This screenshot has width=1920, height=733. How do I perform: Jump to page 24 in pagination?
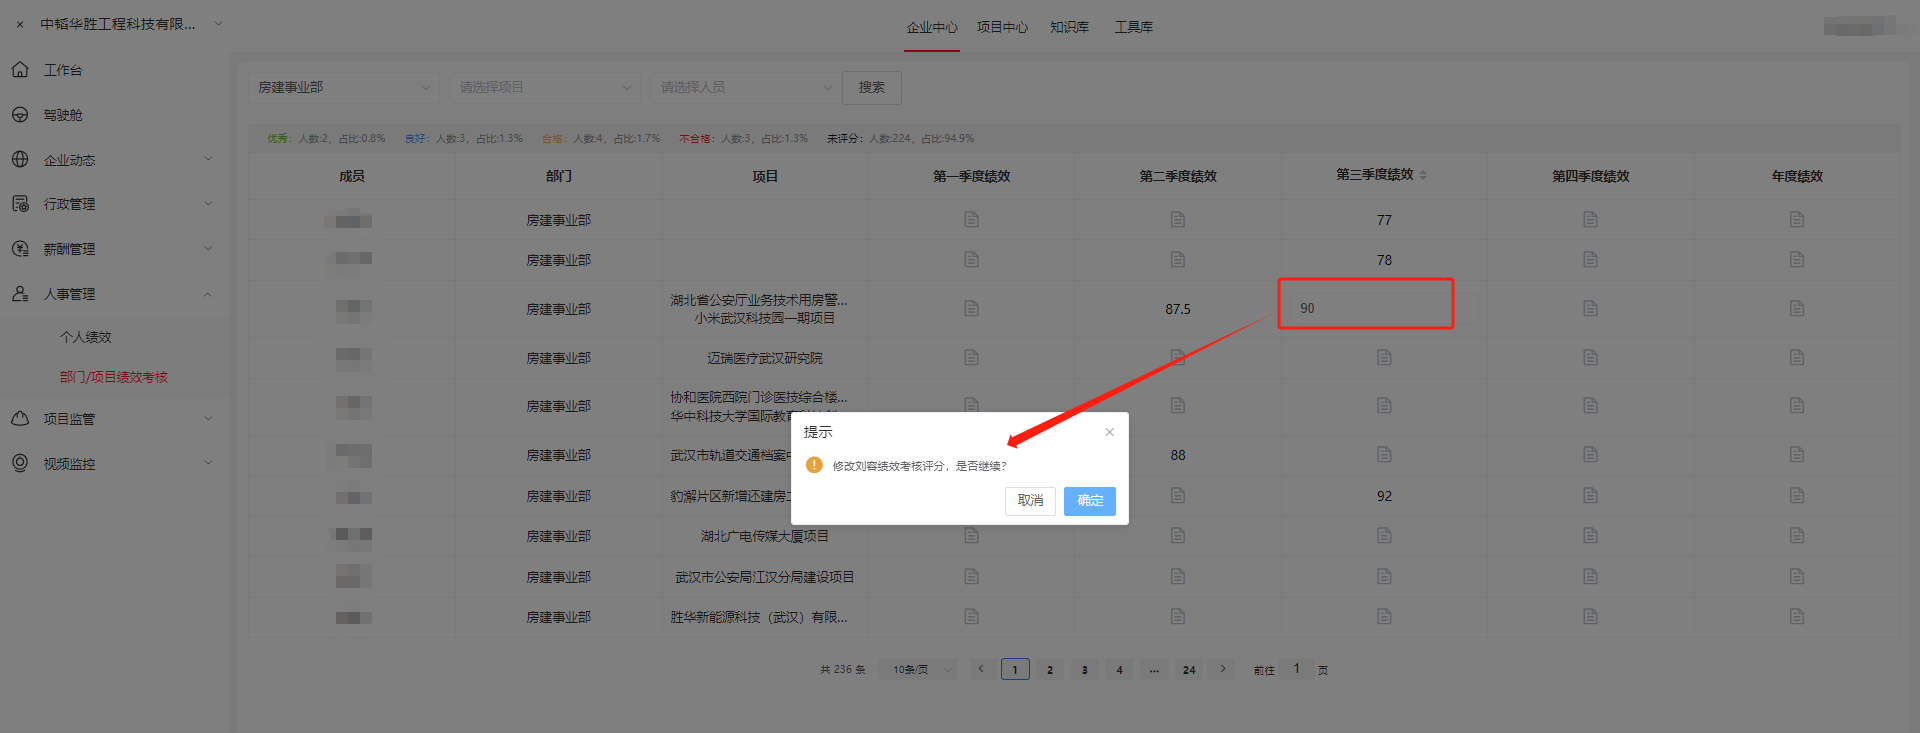tap(1189, 670)
